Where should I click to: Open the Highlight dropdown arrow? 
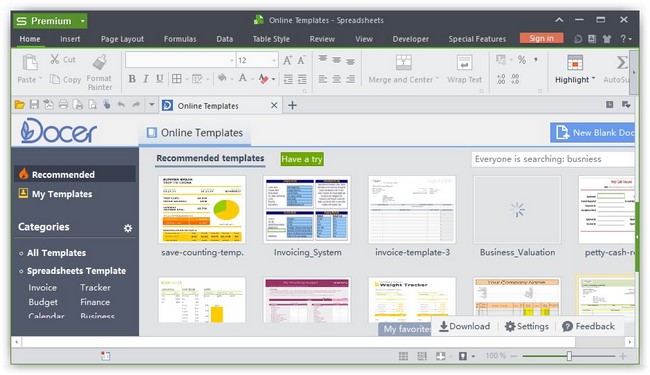coord(594,79)
